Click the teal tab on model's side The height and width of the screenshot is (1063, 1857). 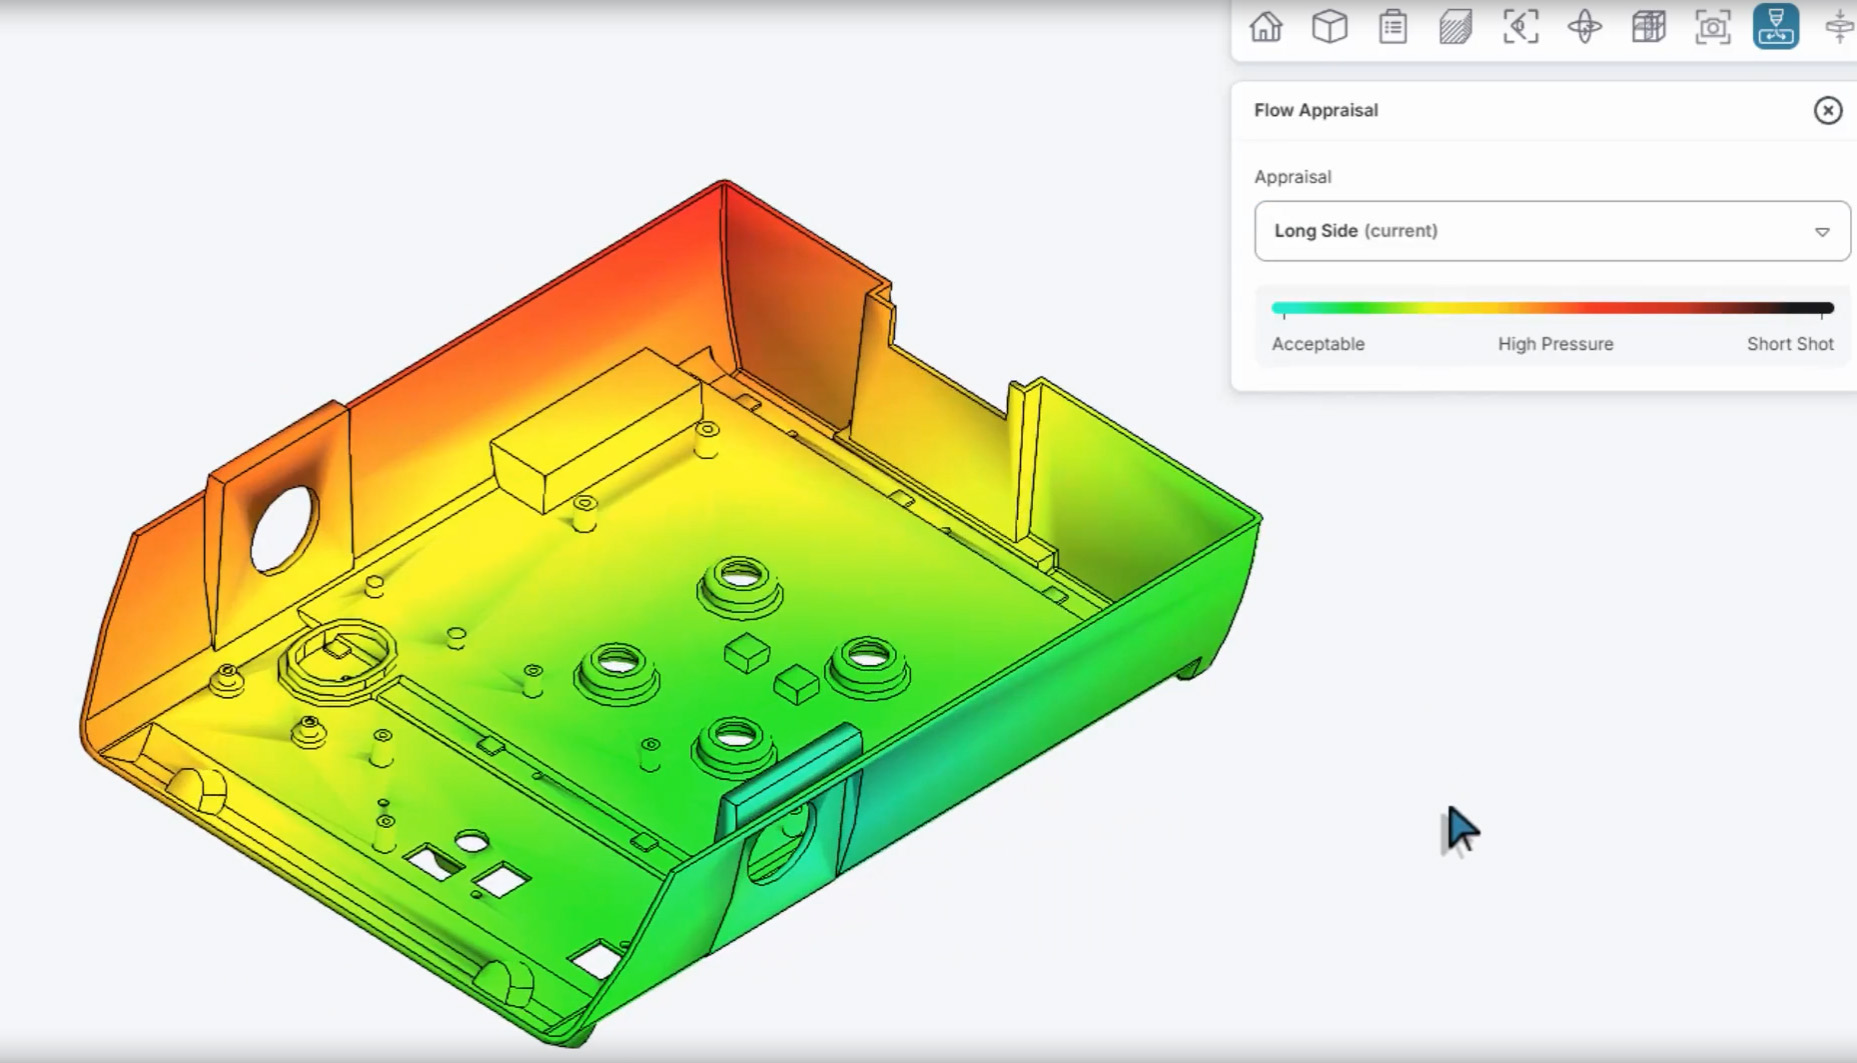(x=790, y=770)
